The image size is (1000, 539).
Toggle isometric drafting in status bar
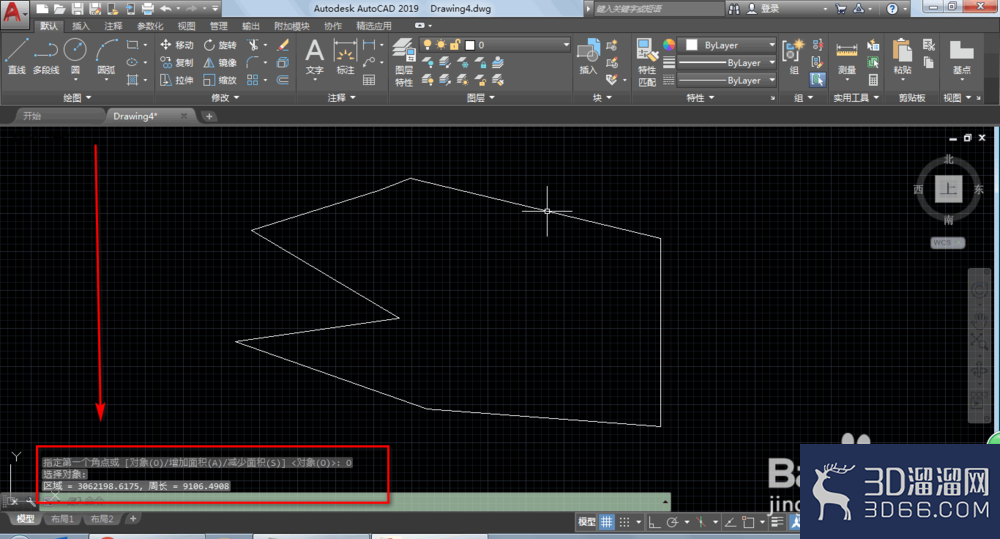[x=700, y=522]
